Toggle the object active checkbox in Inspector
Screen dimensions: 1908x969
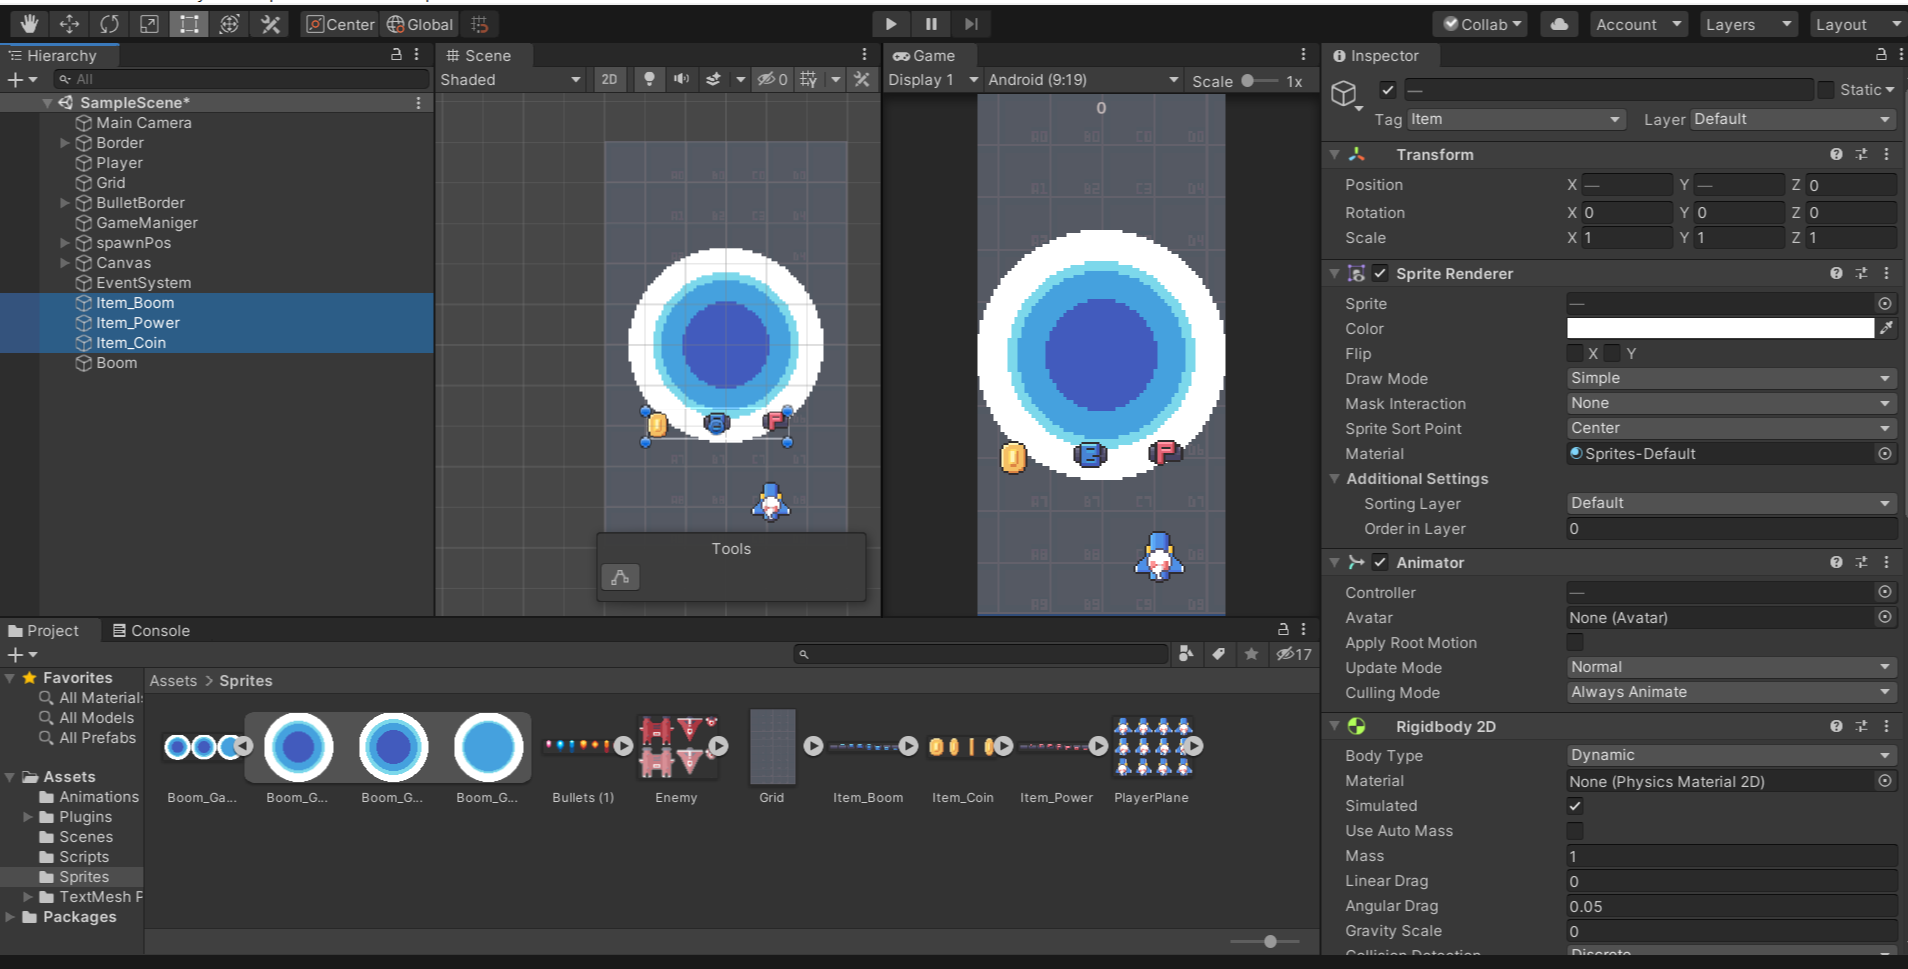[x=1388, y=90]
